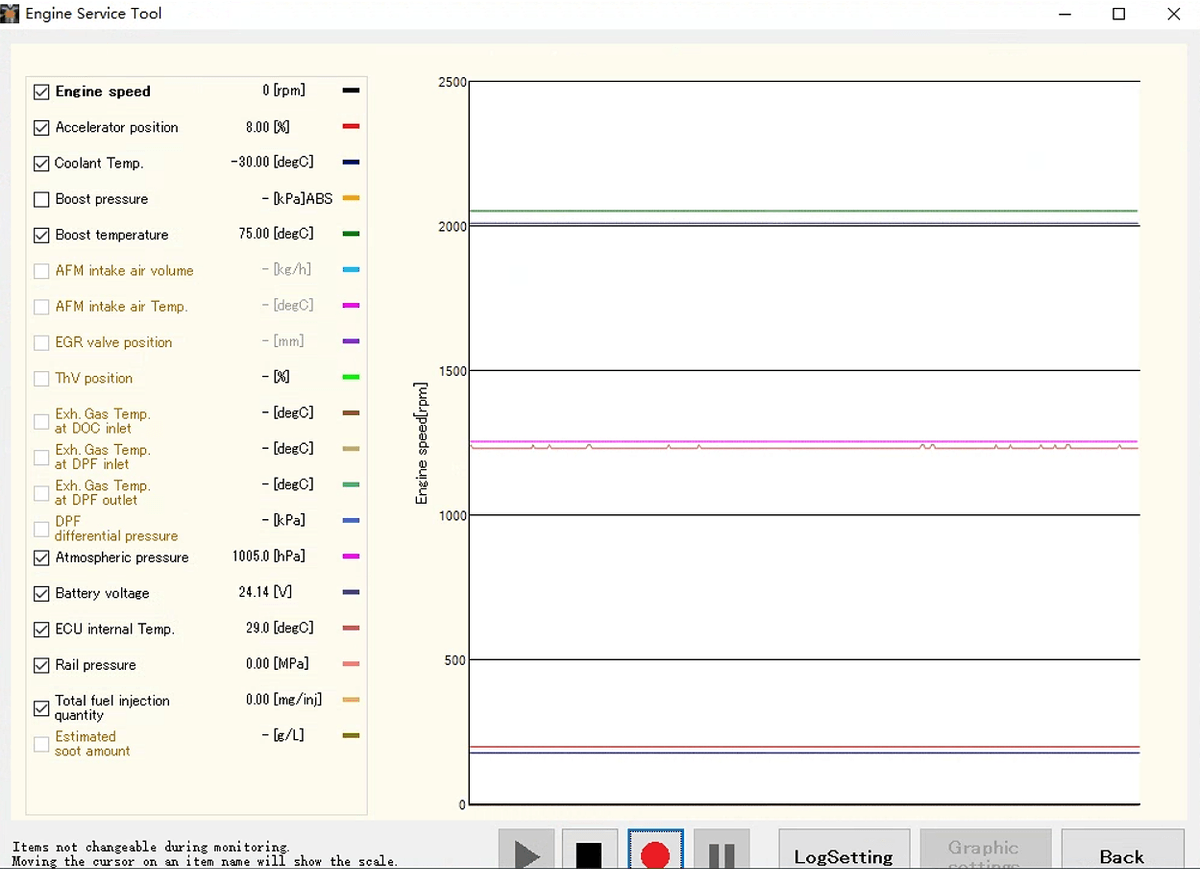Click the Engine Service Tool app icon
Image resolution: width=1200 pixels, height=869 pixels.
point(11,14)
